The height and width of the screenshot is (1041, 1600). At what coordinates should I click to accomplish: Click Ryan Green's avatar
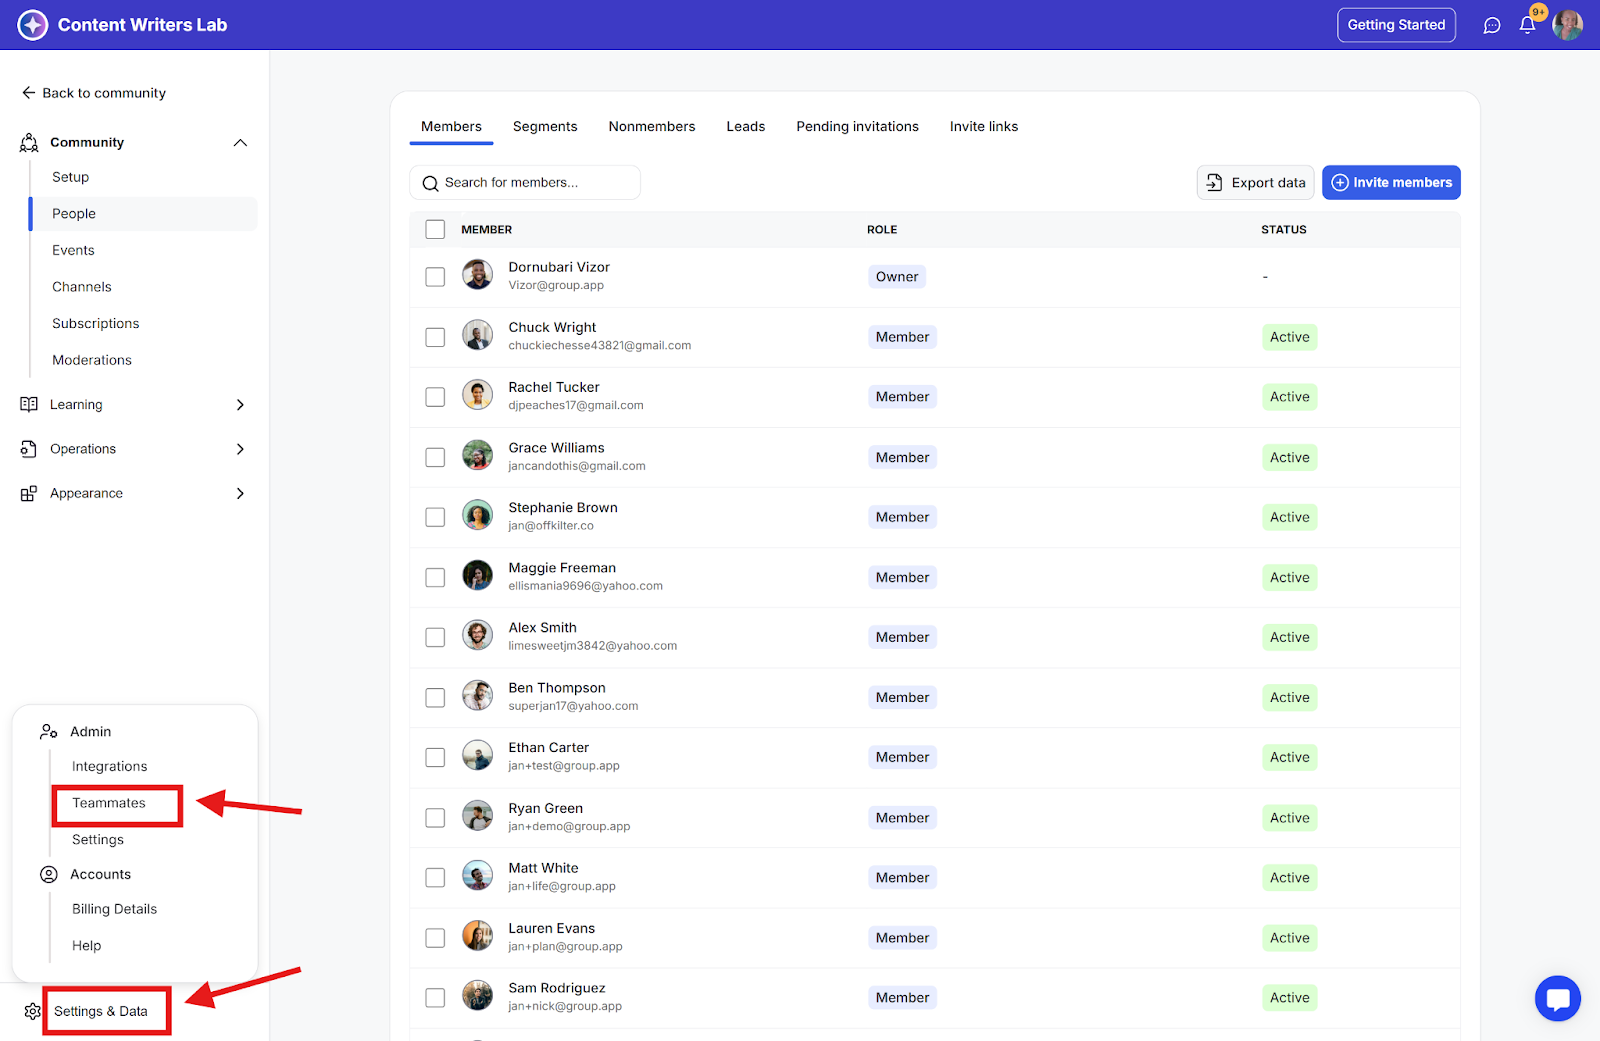478,815
